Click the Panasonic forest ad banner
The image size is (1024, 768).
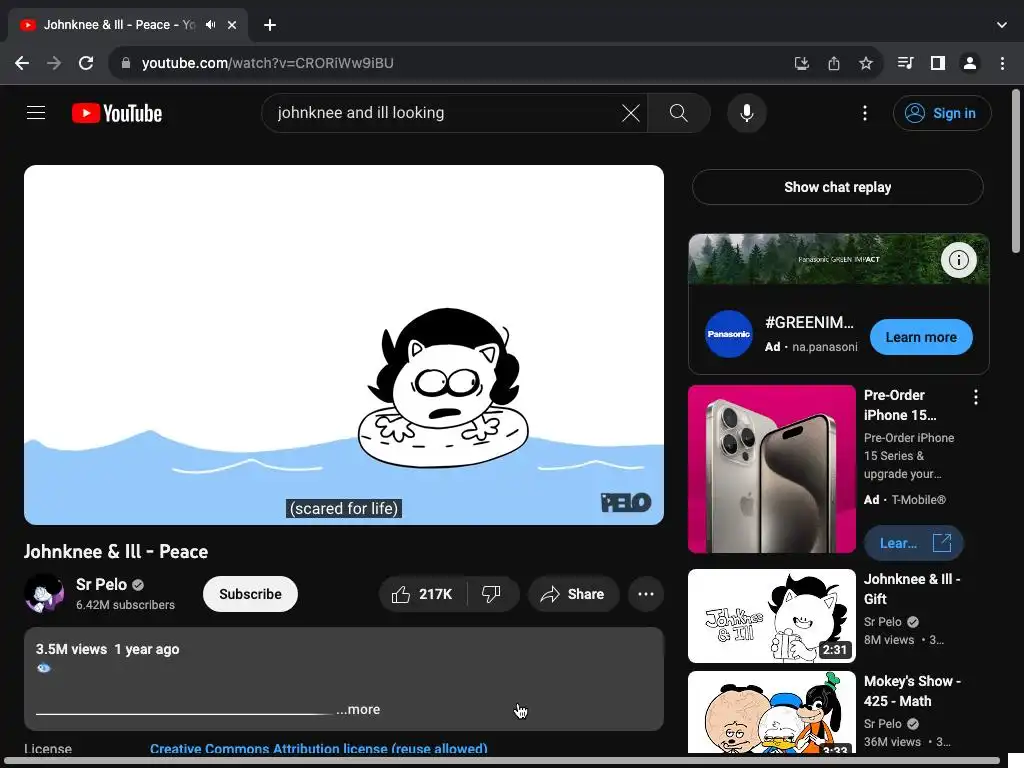[839, 259]
